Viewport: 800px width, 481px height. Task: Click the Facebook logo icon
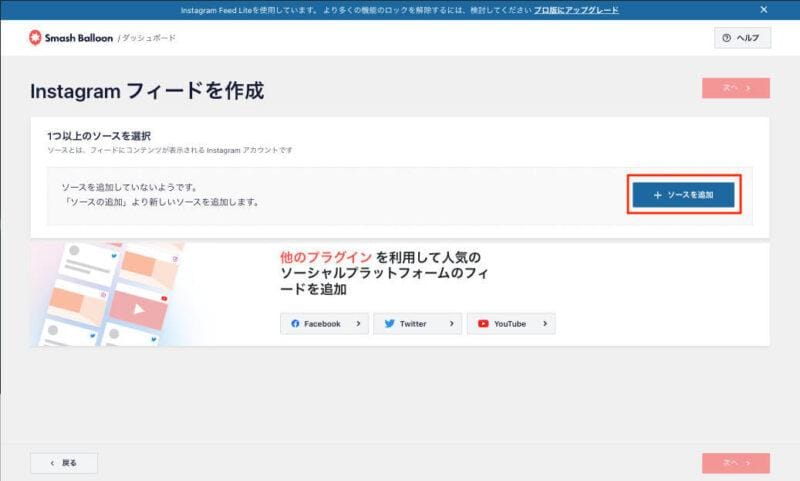point(295,324)
